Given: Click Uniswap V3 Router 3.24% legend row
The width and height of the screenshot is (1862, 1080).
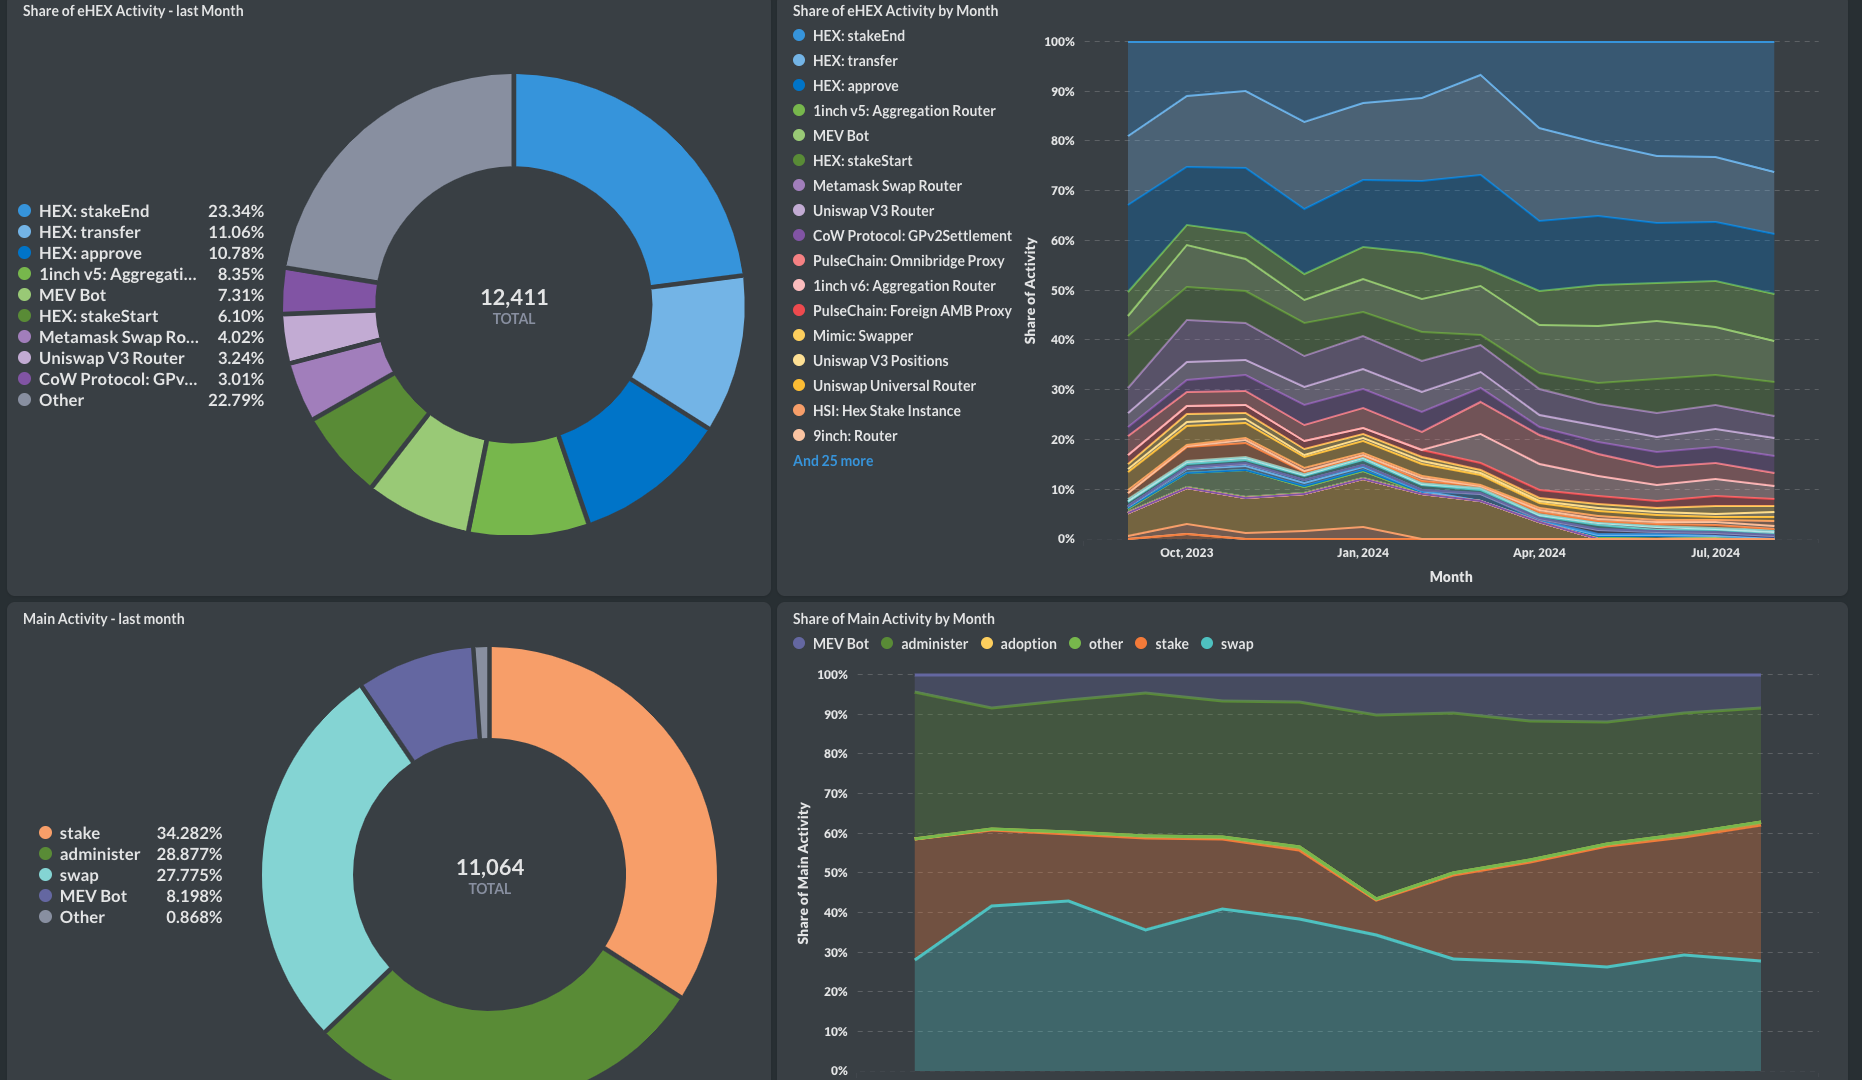Looking at the screenshot, I should click(x=141, y=358).
